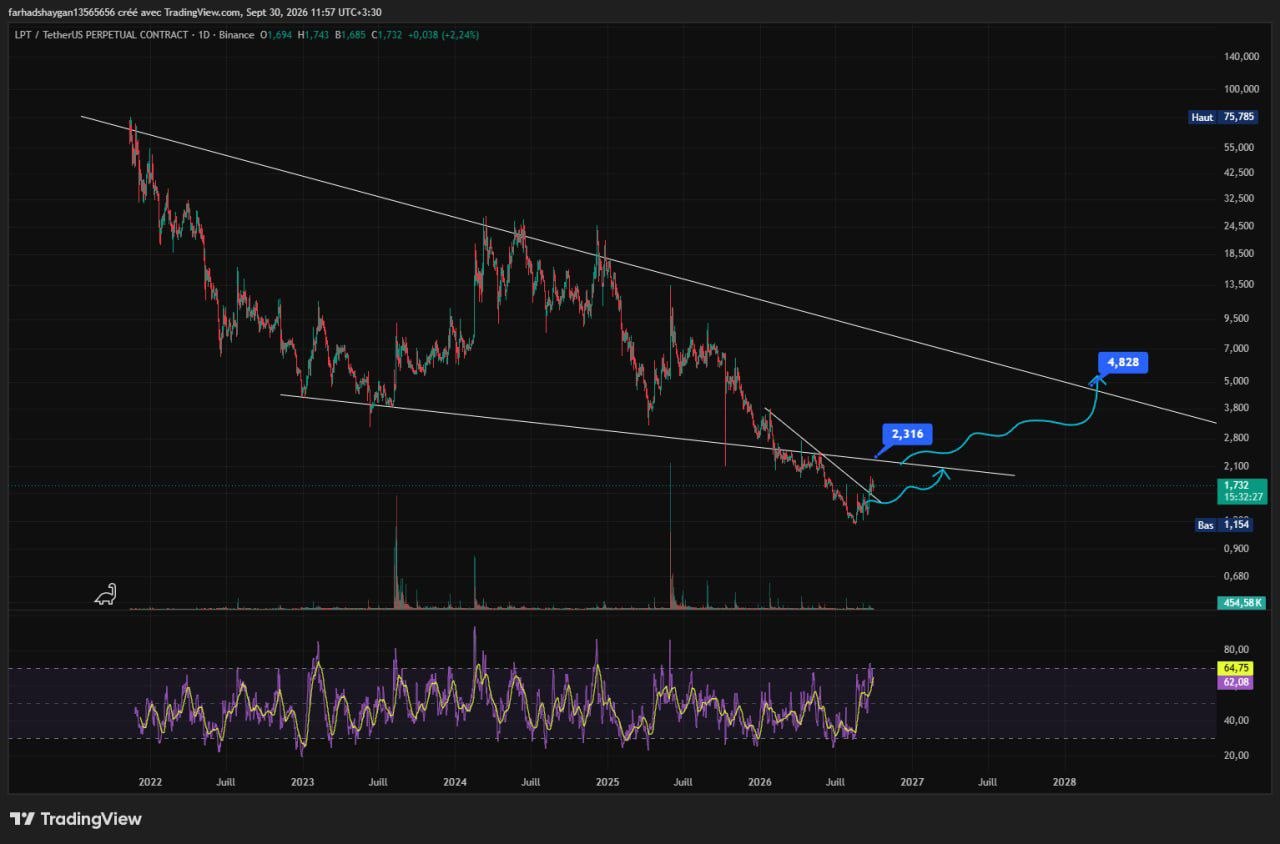Click the dinosaur icon above the volume bars
Image resolution: width=1280 pixels, height=844 pixels.
[105, 594]
